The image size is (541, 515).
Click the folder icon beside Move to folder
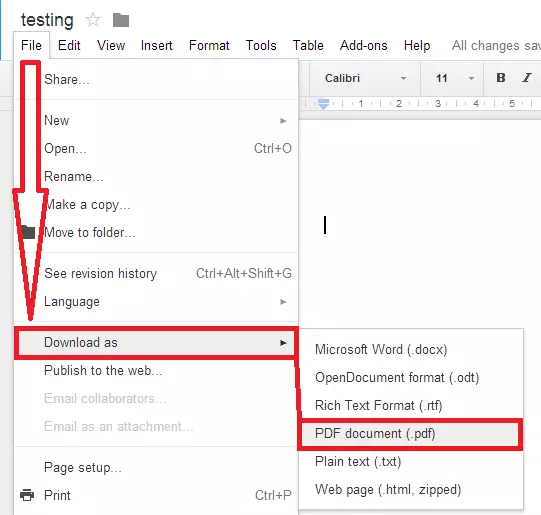(28, 232)
